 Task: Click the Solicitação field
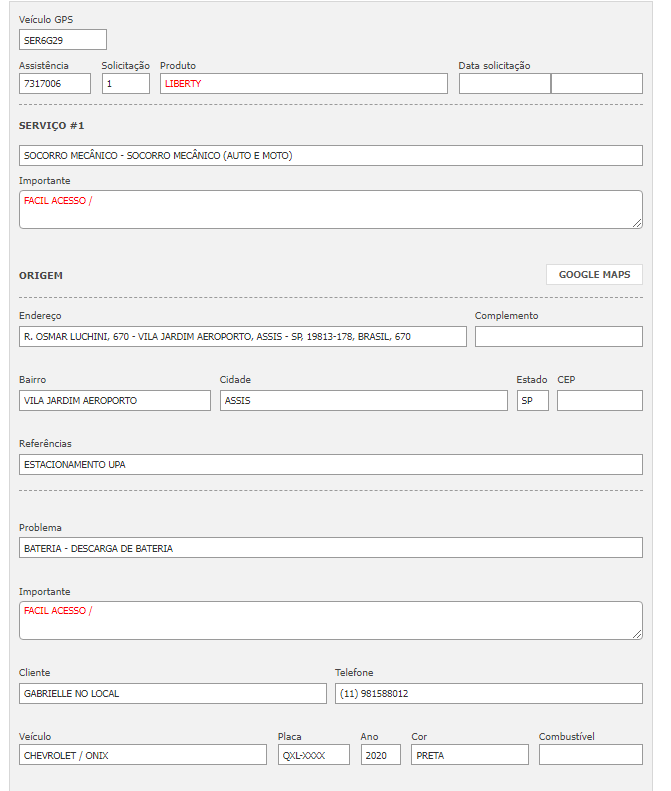[125, 84]
